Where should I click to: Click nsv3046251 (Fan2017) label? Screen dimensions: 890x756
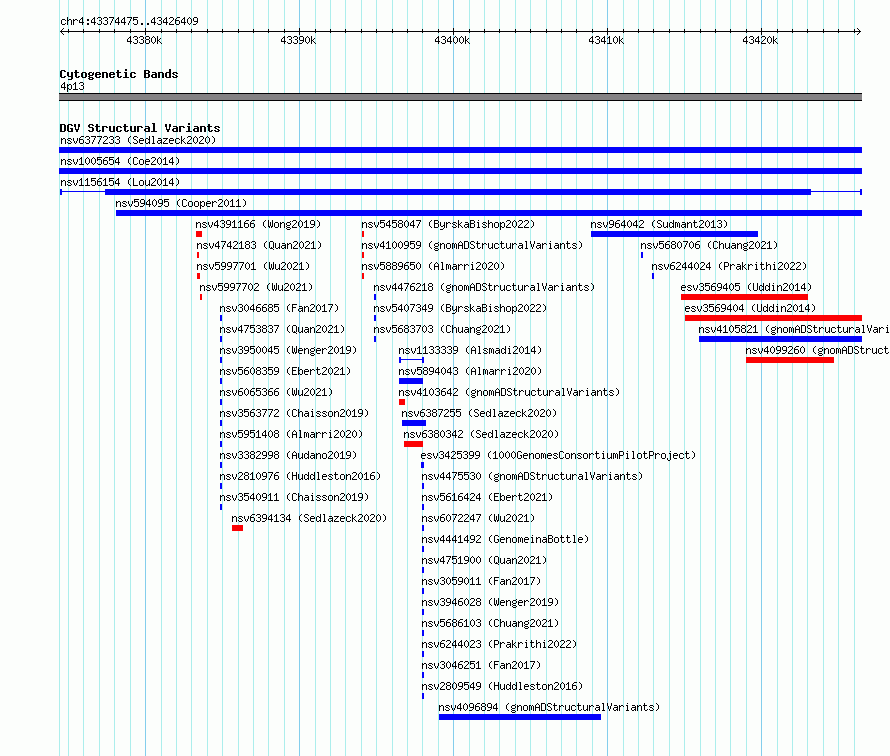[x=481, y=665]
